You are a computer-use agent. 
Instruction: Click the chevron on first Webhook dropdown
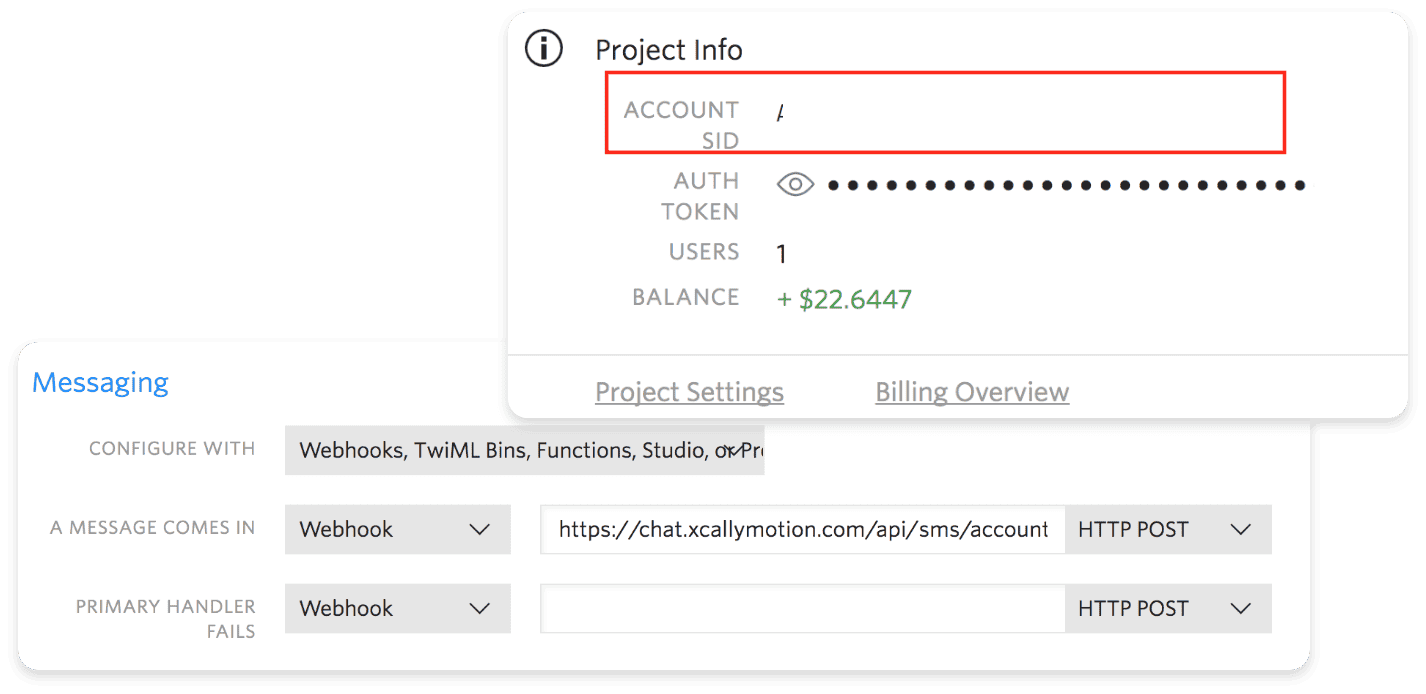coord(480,529)
